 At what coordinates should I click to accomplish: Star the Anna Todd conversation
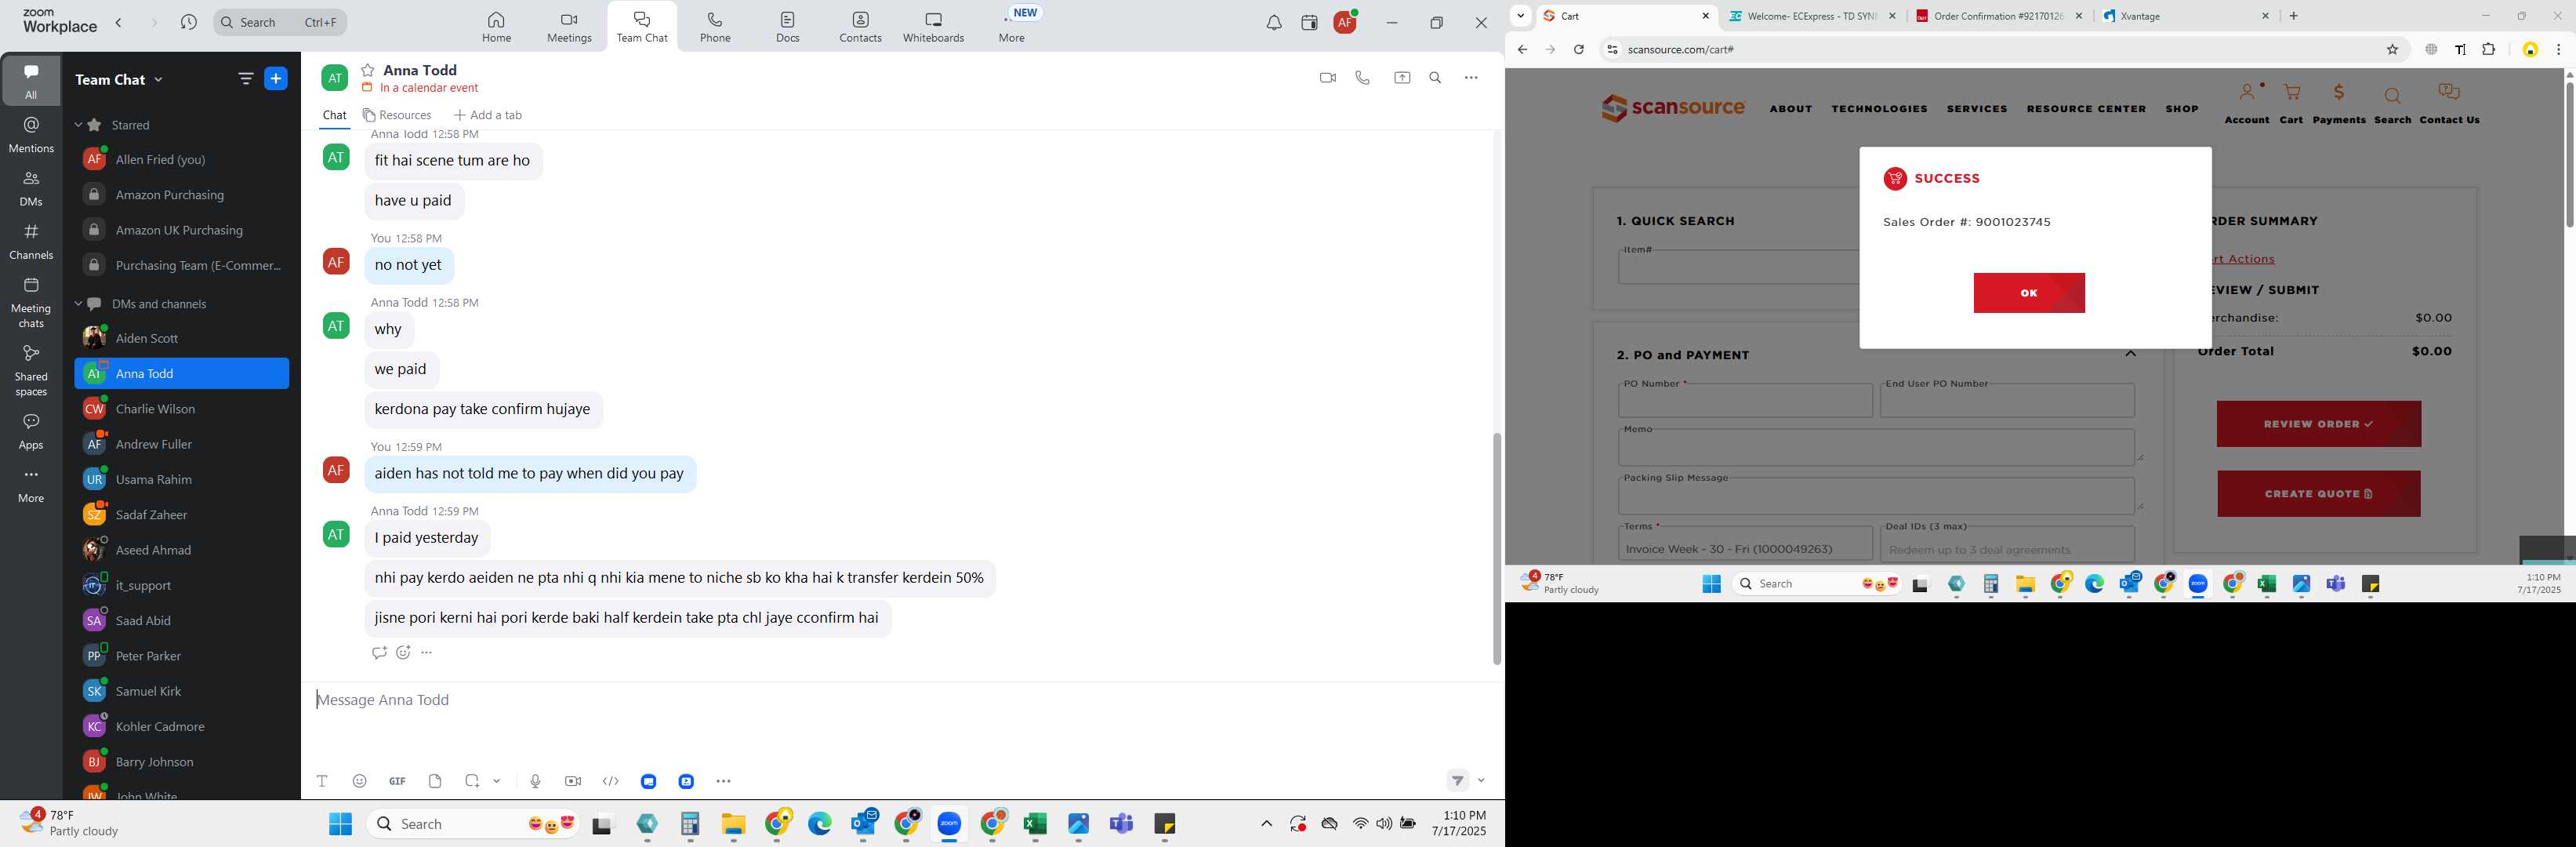click(x=368, y=70)
